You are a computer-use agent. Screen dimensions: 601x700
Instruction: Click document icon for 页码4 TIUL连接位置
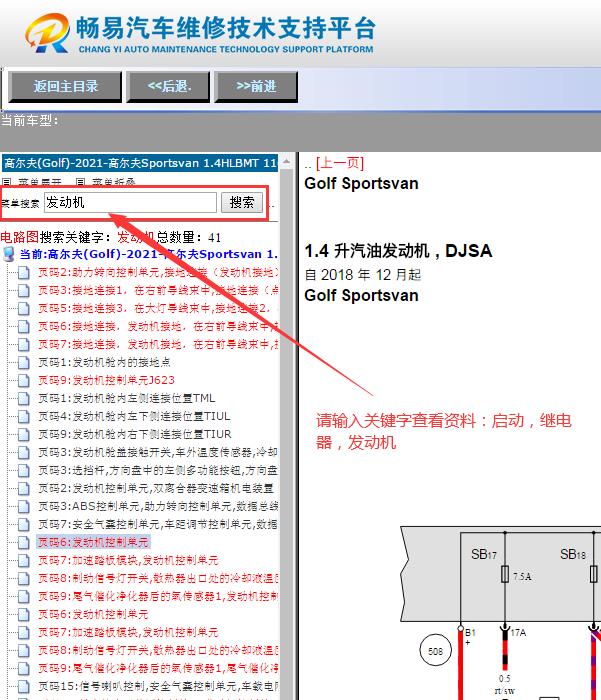24,416
